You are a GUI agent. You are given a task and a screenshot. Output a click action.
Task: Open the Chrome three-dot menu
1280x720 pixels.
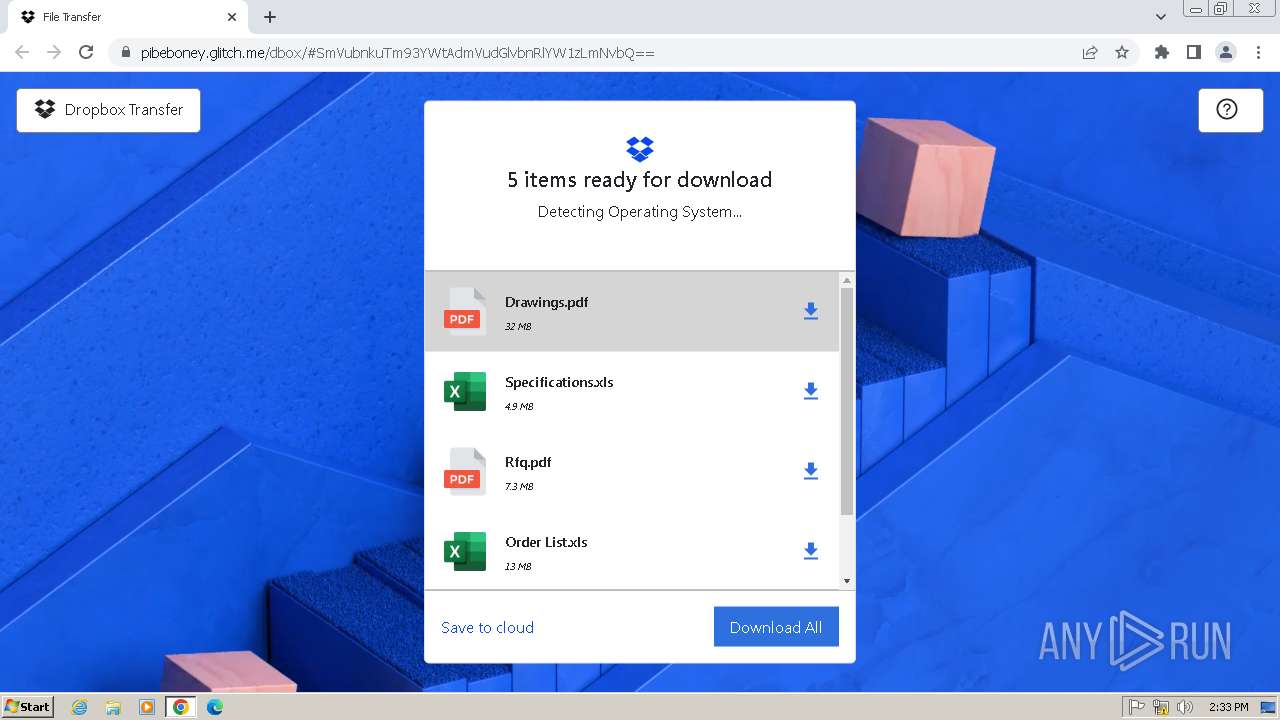tap(1258, 52)
